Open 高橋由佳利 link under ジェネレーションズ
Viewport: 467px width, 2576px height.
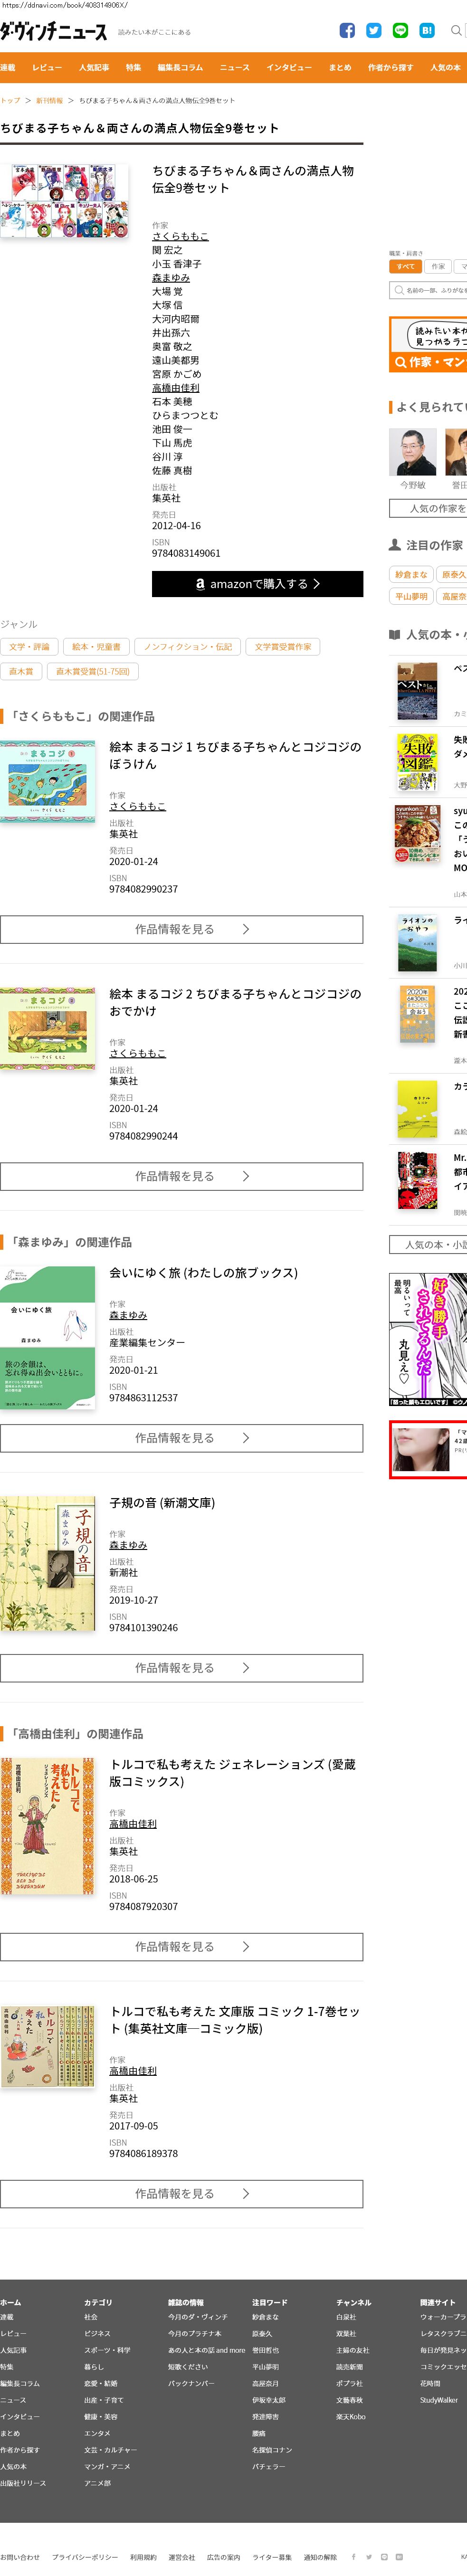[x=133, y=1824]
